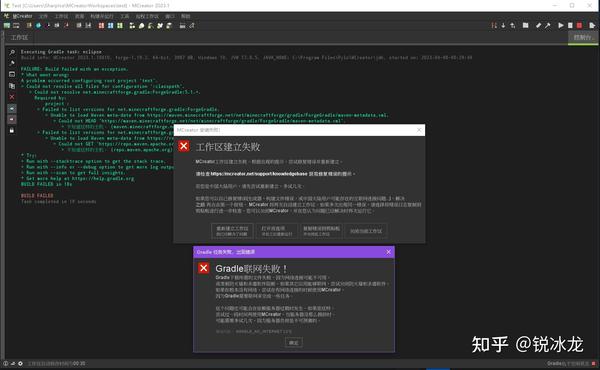The width and height of the screenshot is (600, 370).
Task: Click the gear icon in bottom status bar
Action: pos(20,363)
